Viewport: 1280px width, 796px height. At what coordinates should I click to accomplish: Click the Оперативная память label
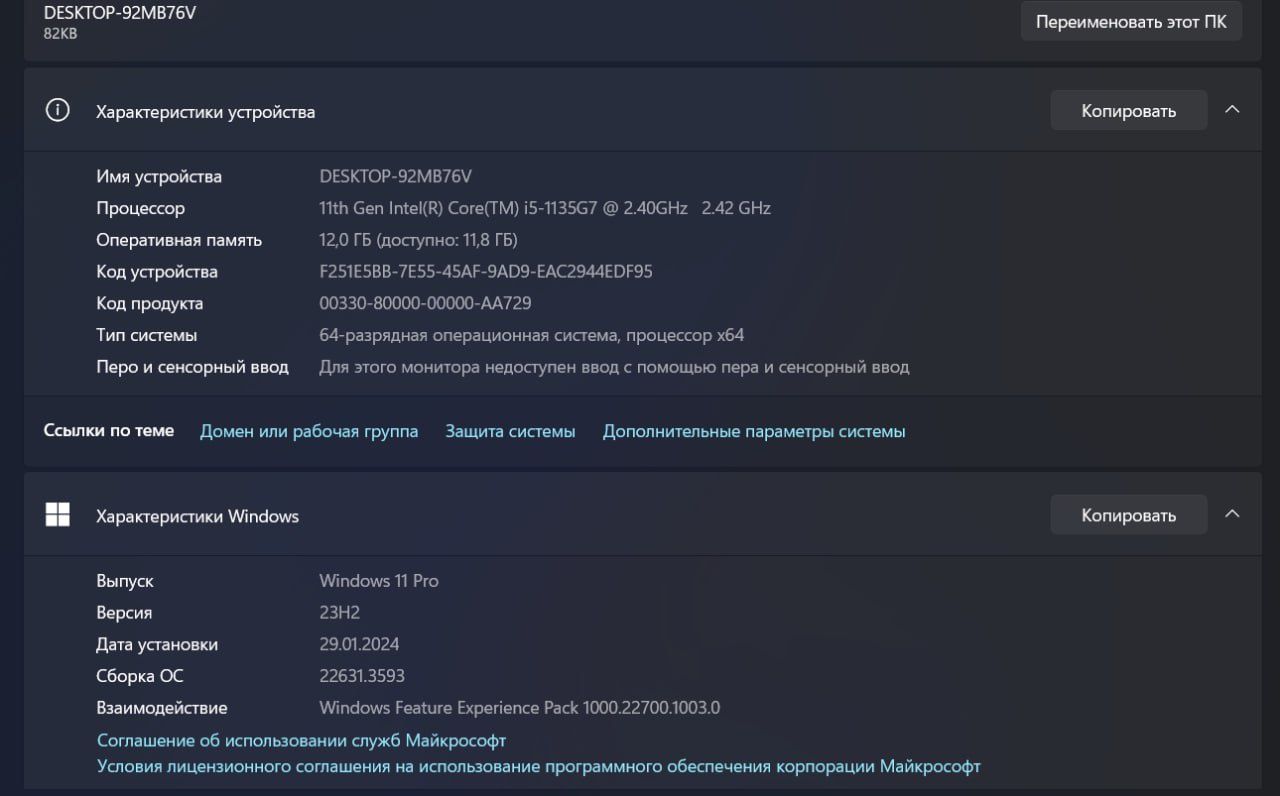[179, 240]
